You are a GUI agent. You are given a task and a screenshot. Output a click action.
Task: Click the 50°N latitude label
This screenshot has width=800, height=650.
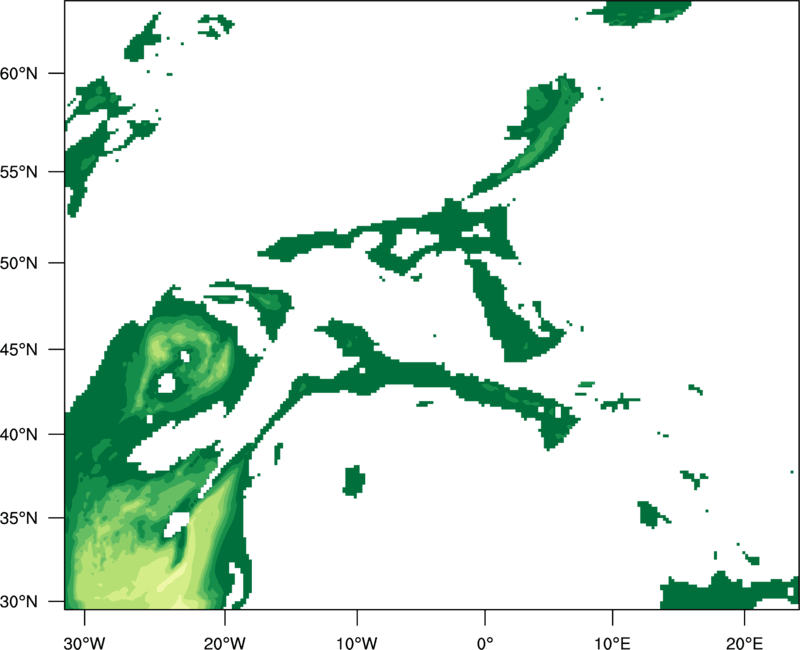point(19,263)
